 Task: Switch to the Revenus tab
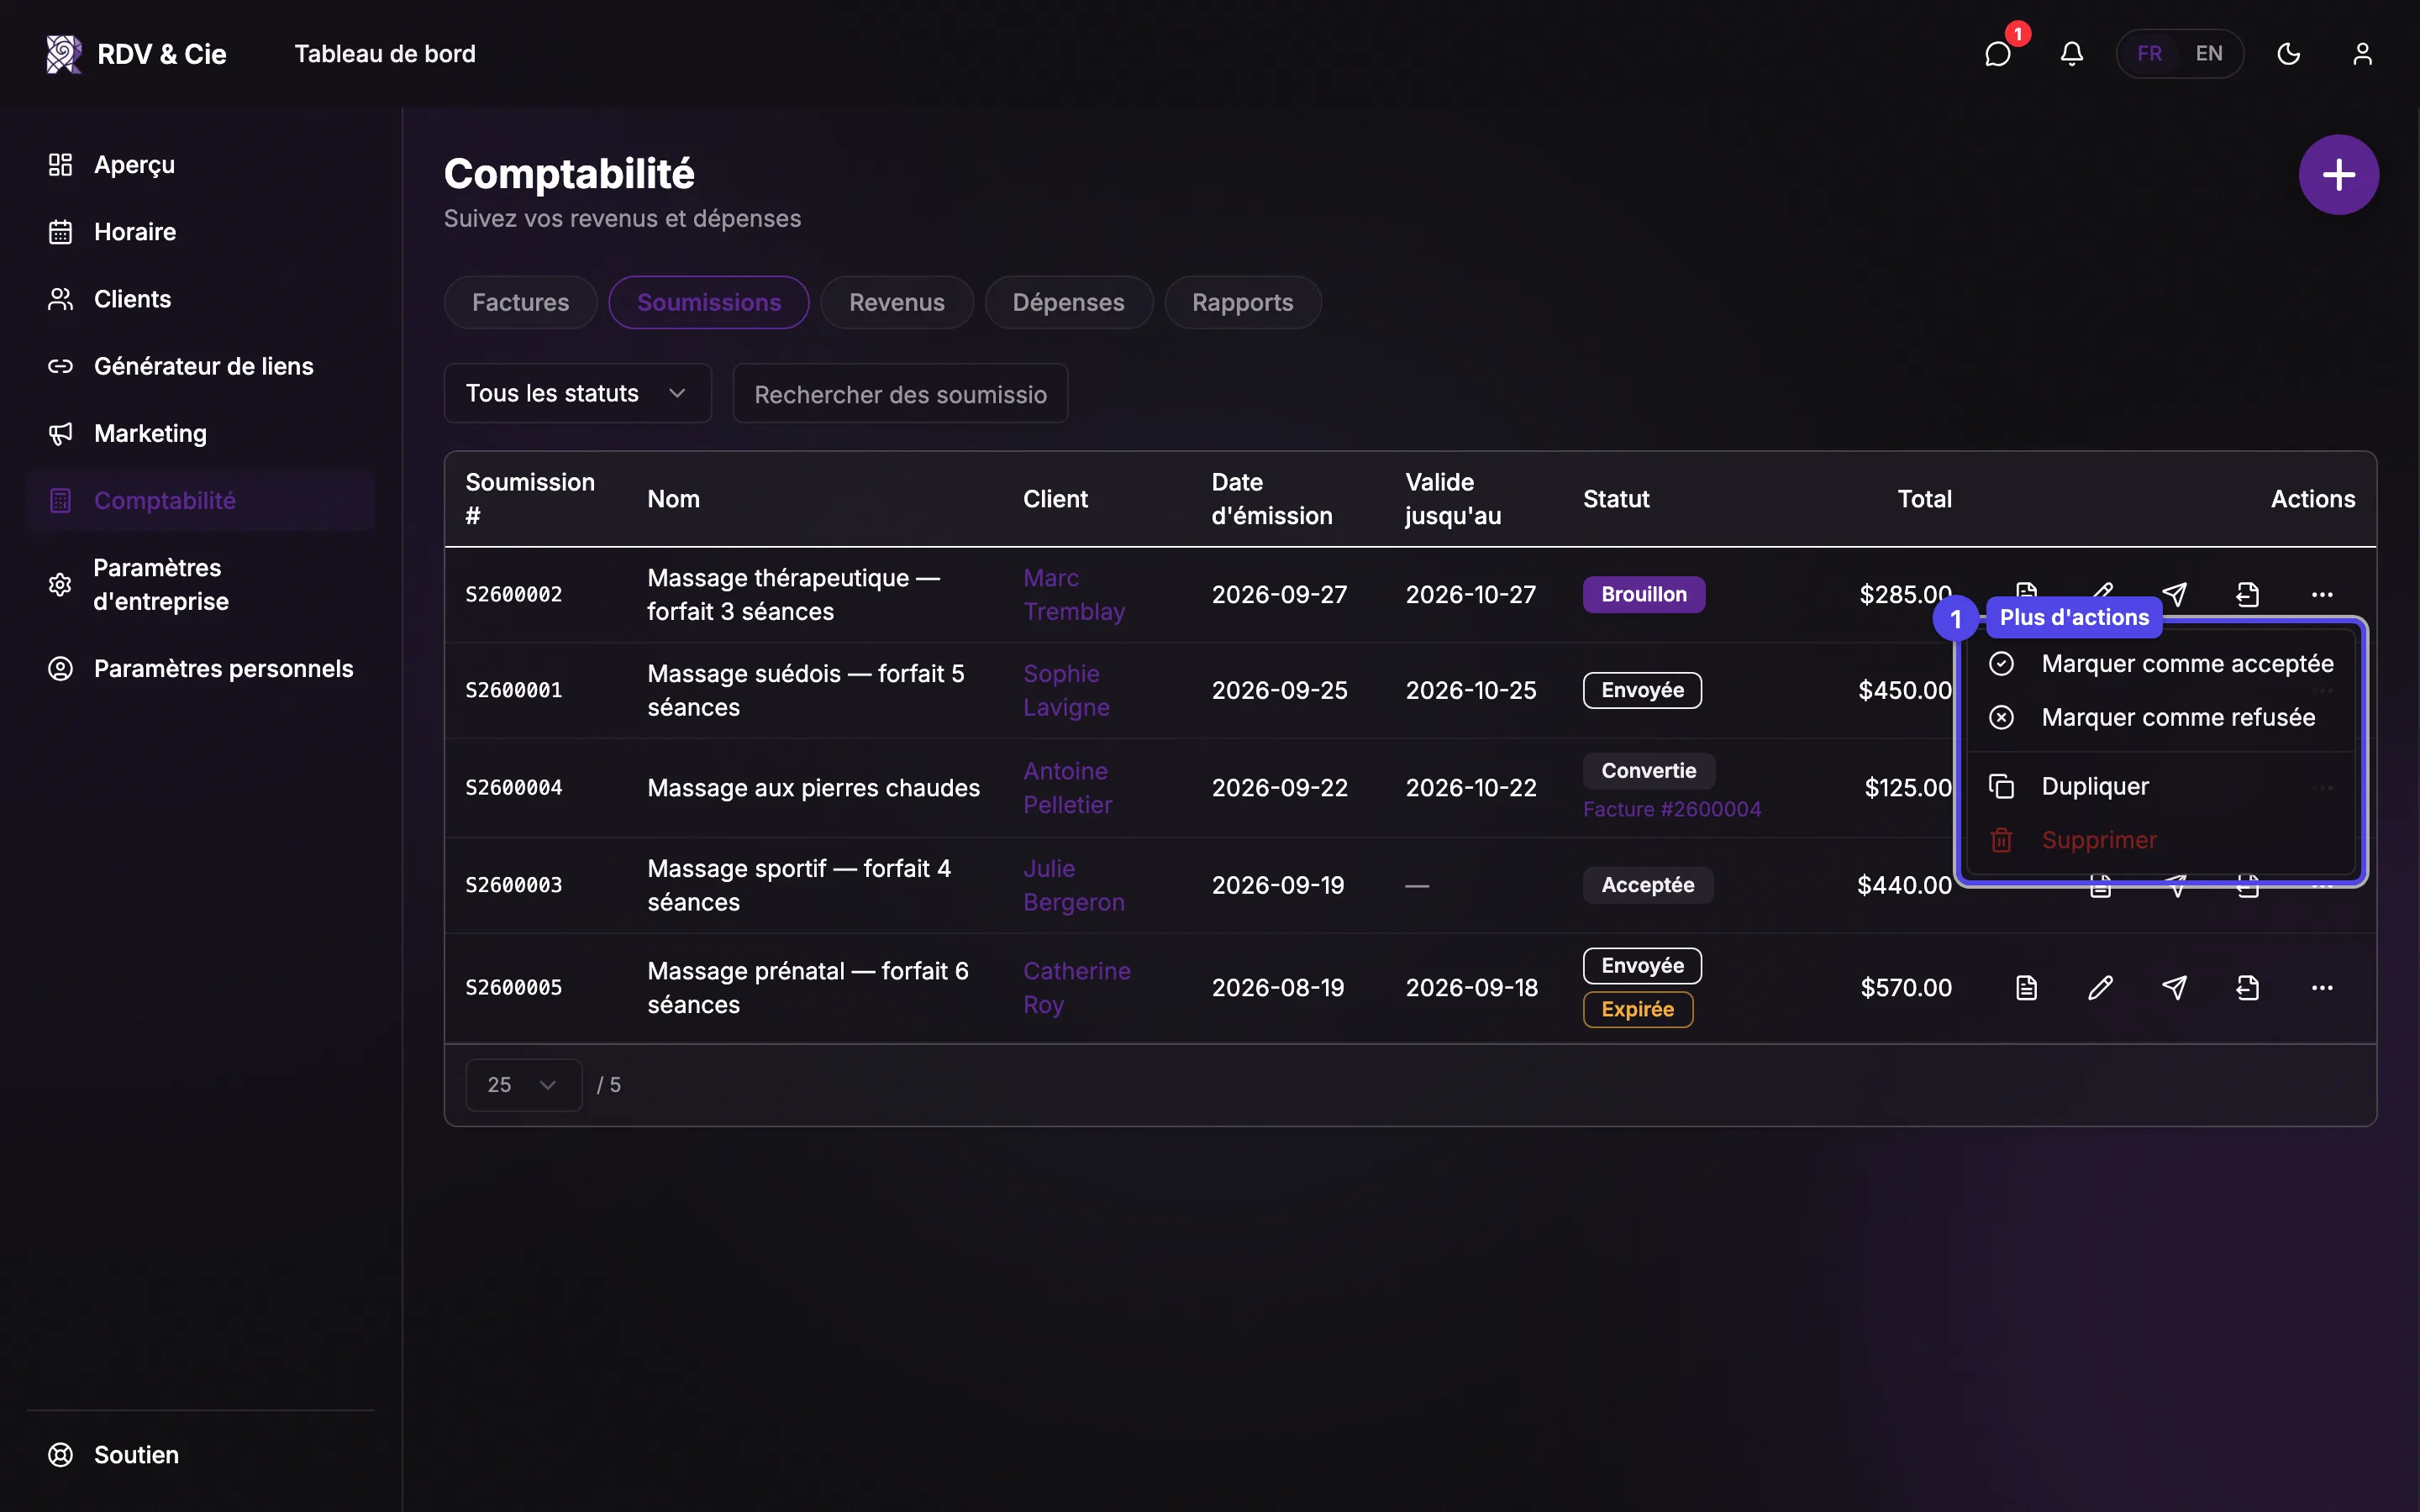896,302
